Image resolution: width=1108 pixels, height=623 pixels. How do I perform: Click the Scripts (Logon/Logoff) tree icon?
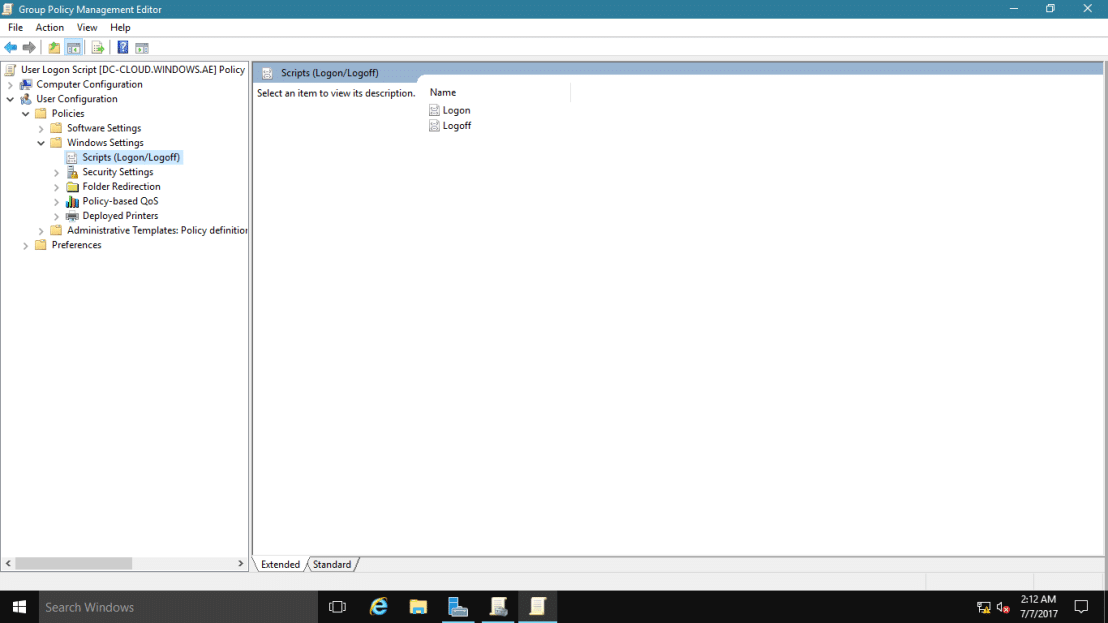72,158
